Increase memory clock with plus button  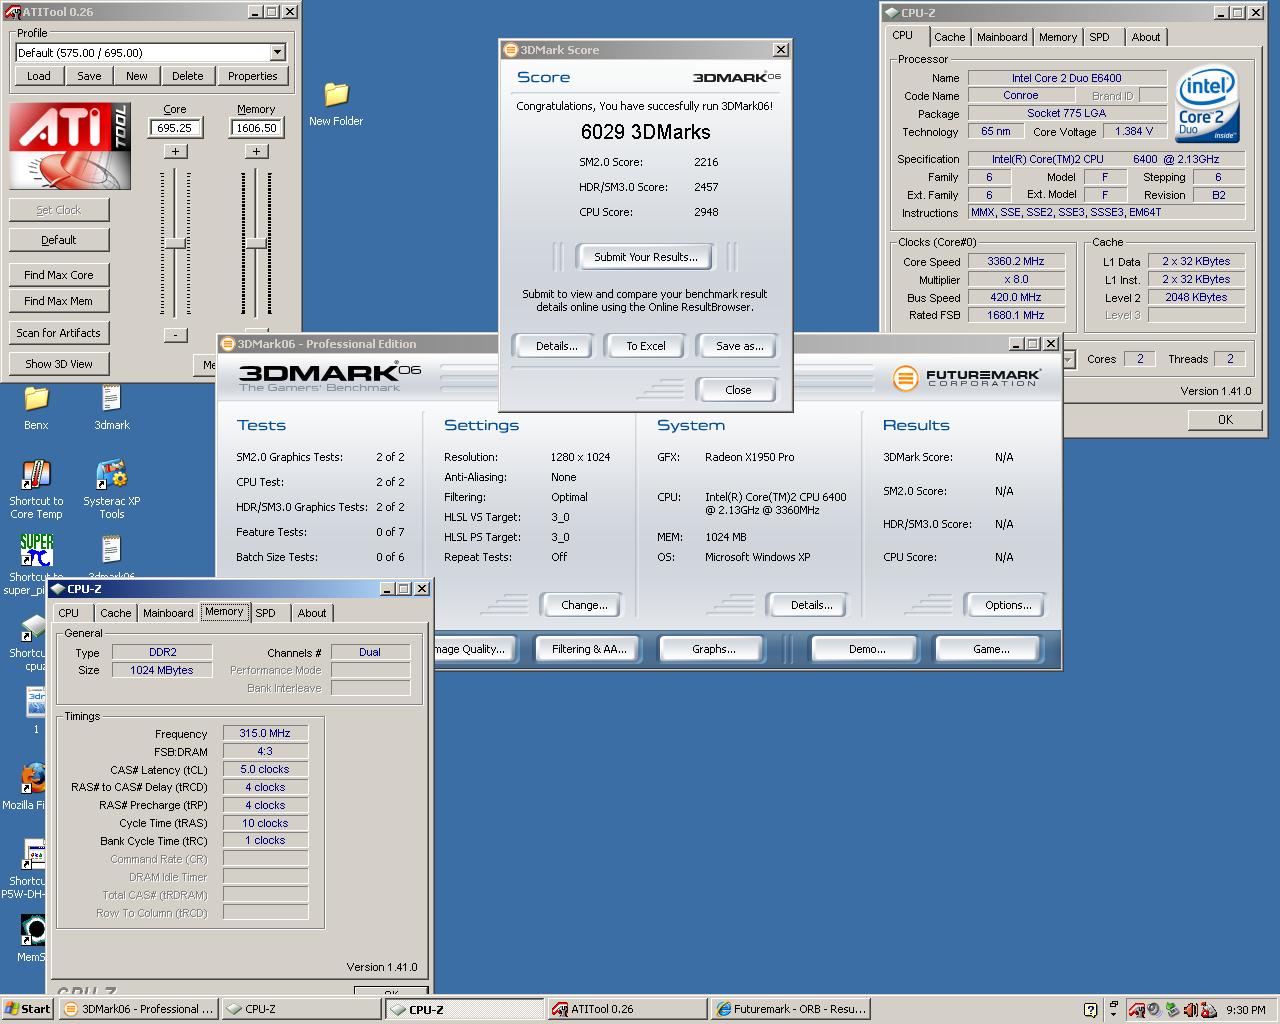(256, 151)
